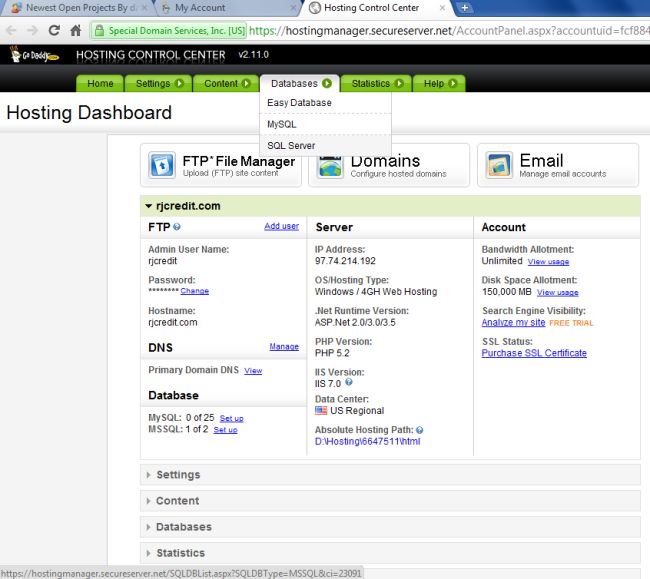
Task: Click the Absolute Hosting Path help icon
Action: 420,430
